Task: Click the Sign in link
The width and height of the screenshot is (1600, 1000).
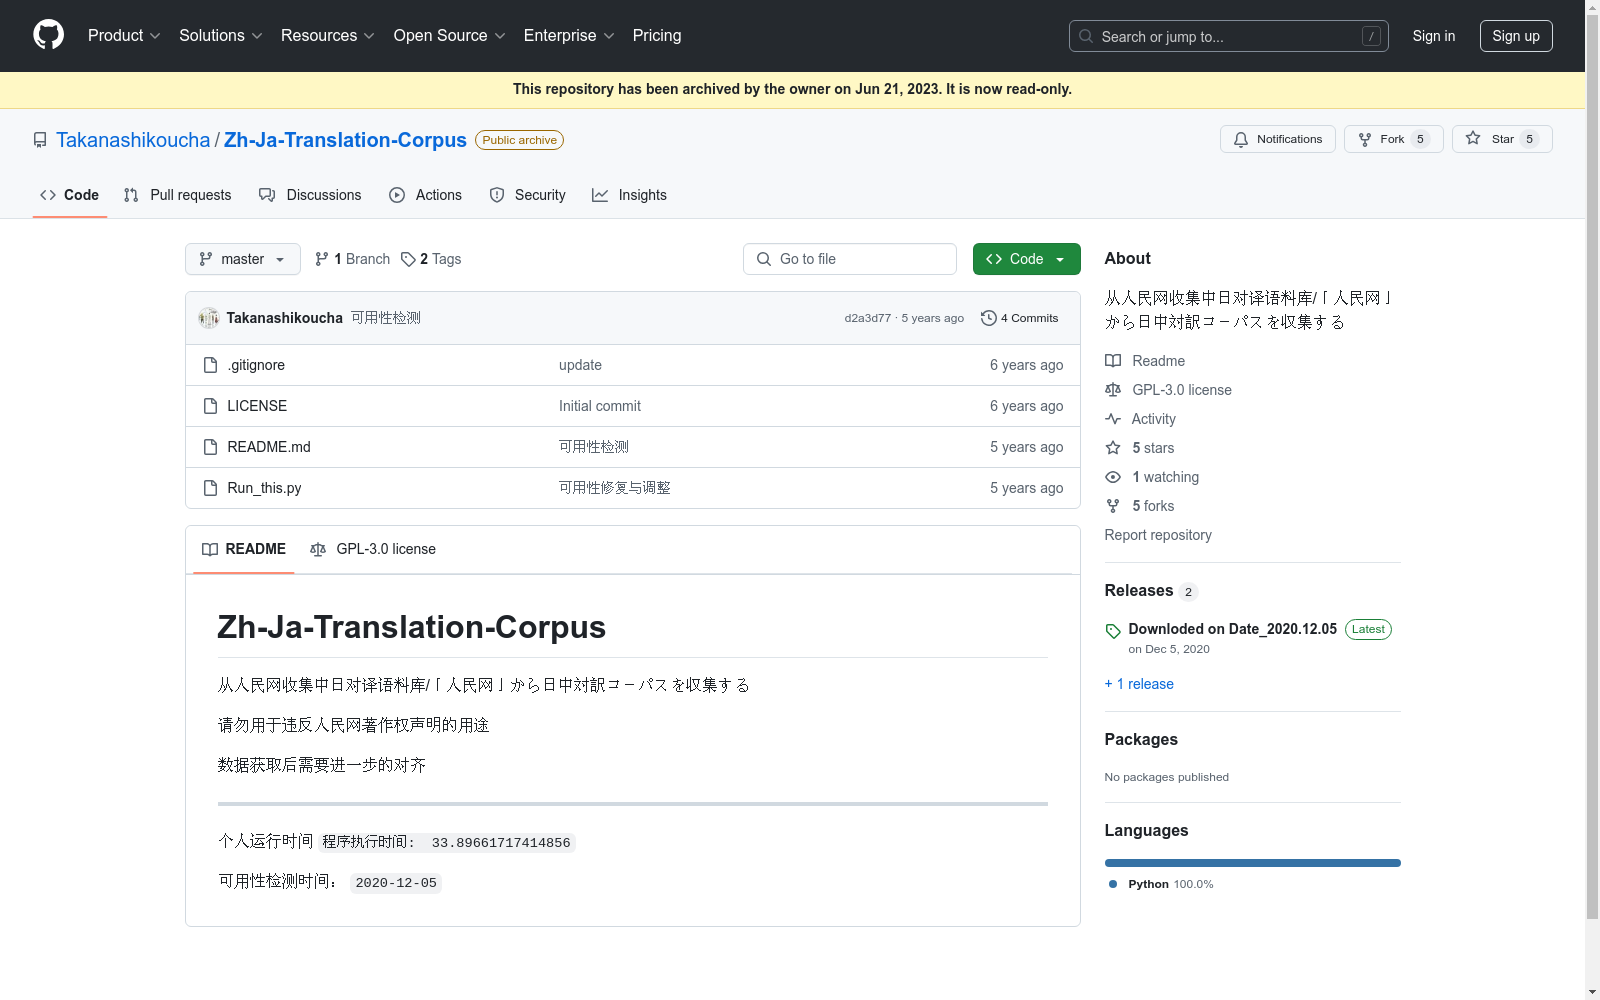Action: [x=1433, y=36]
